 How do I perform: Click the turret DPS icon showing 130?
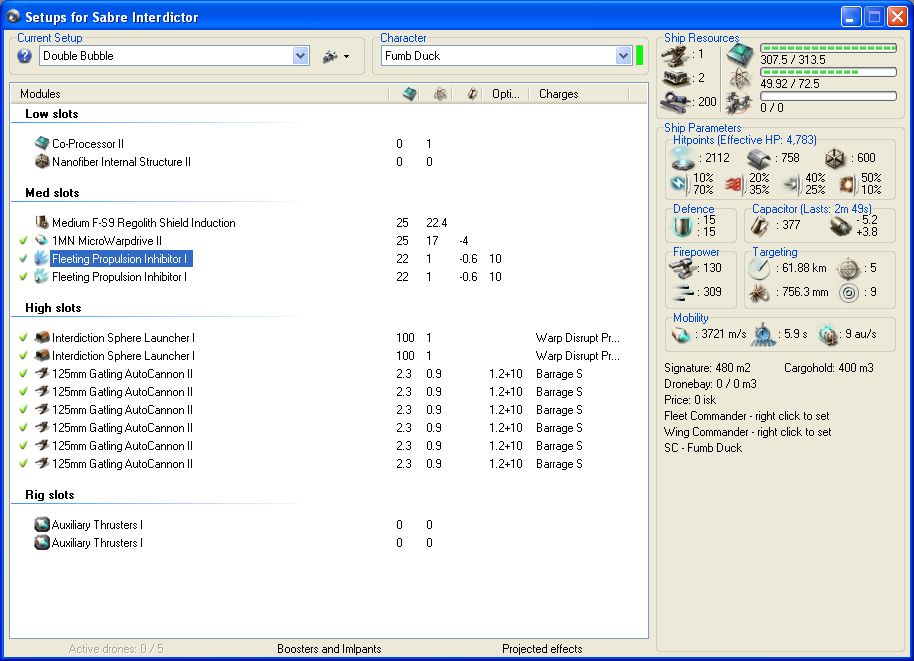pos(683,269)
